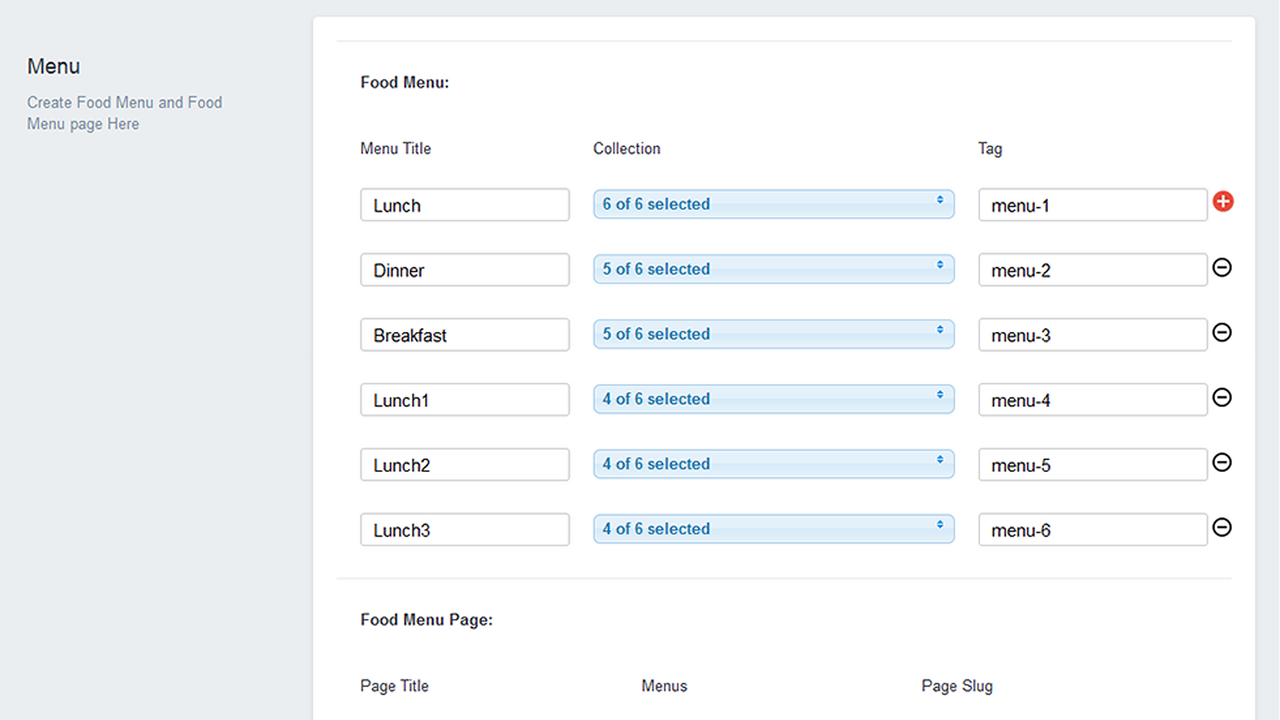This screenshot has height=720, width=1280.
Task: Remove the Breakfast row via its minus icon
Action: pos(1222,332)
